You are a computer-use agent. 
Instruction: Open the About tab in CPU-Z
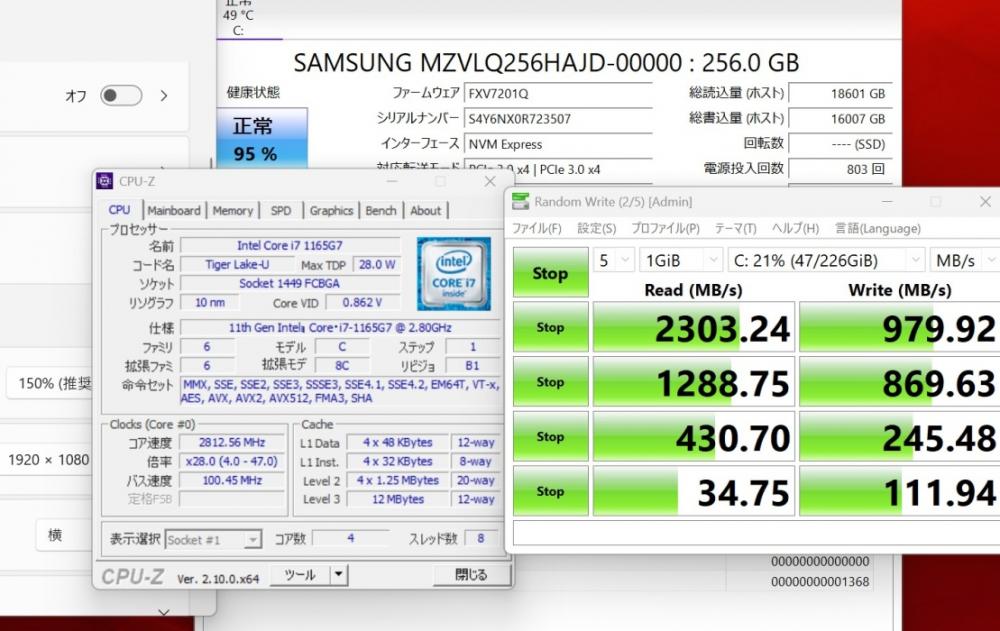click(x=425, y=211)
